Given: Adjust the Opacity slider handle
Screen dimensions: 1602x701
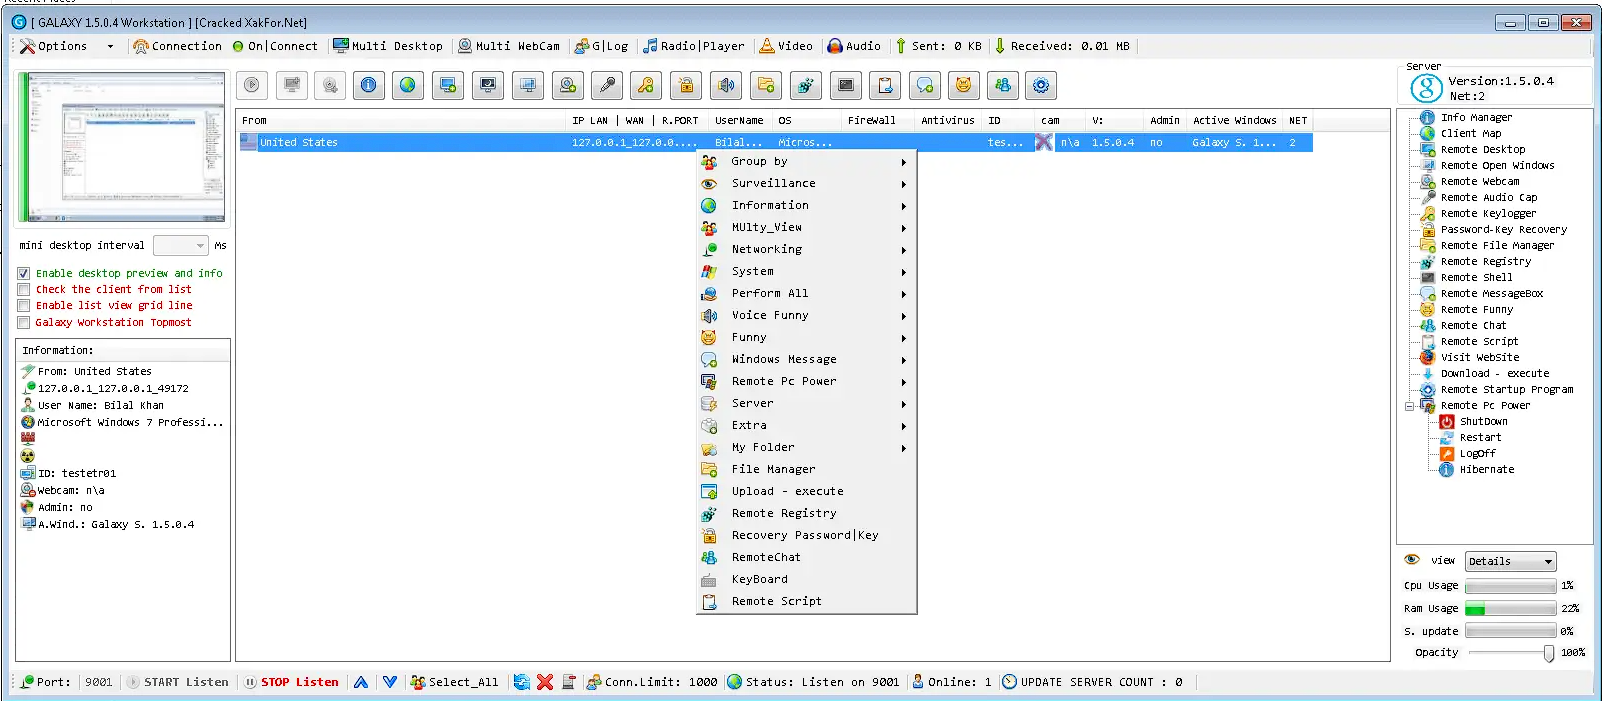Looking at the screenshot, I should click(1549, 653).
